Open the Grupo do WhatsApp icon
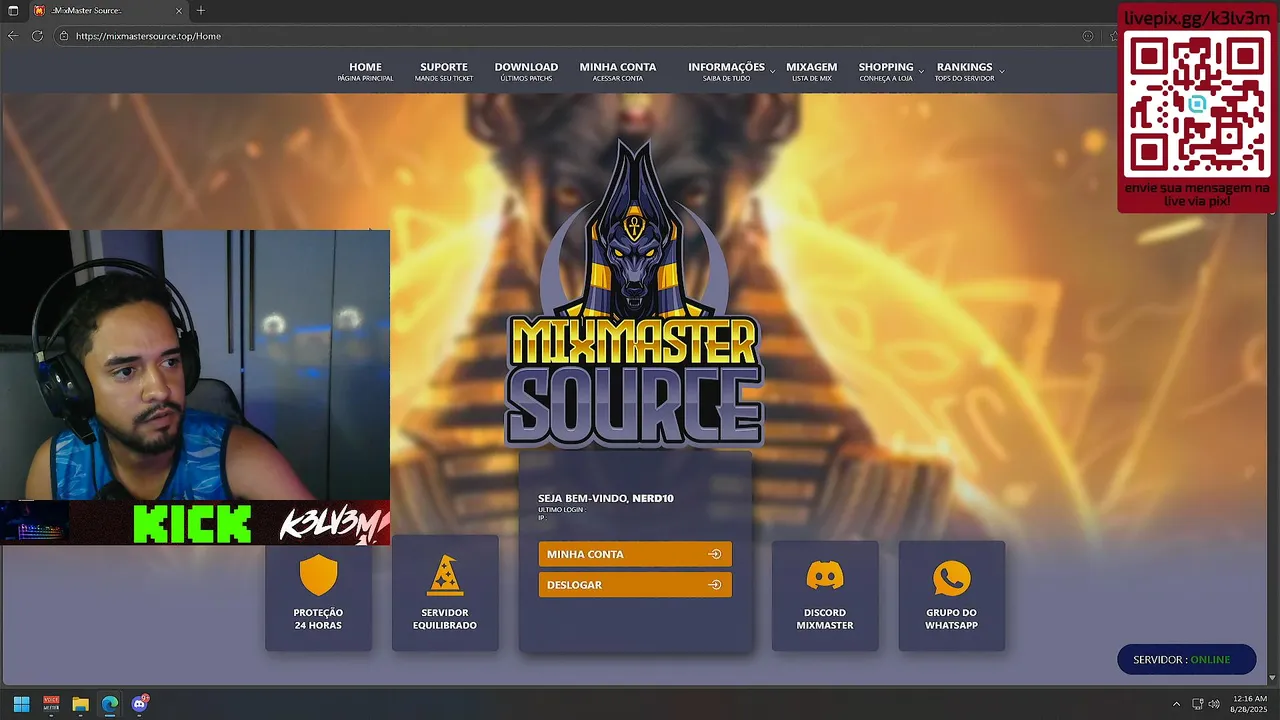Screen dimensions: 1280x720 (951, 577)
